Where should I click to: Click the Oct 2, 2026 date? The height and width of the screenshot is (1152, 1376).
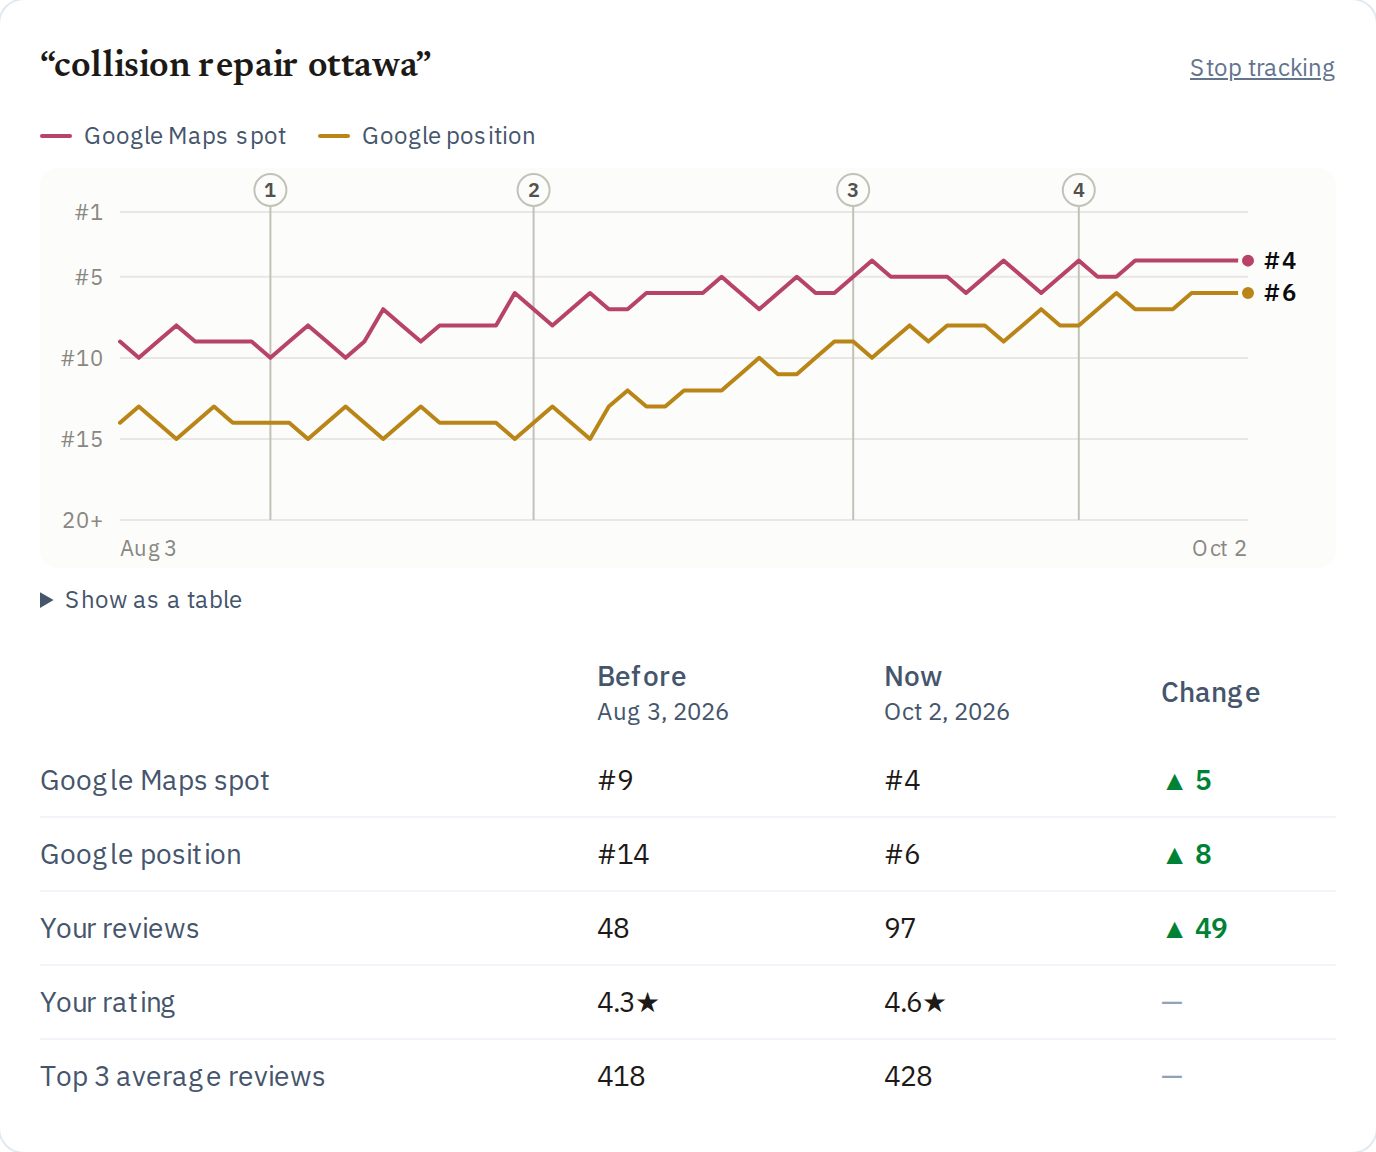click(x=947, y=712)
